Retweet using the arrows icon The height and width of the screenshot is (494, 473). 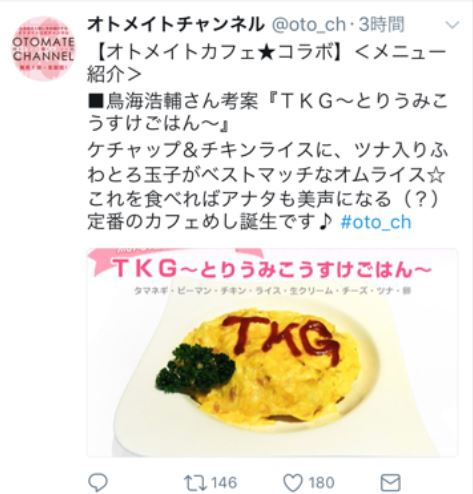pos(194,482)
